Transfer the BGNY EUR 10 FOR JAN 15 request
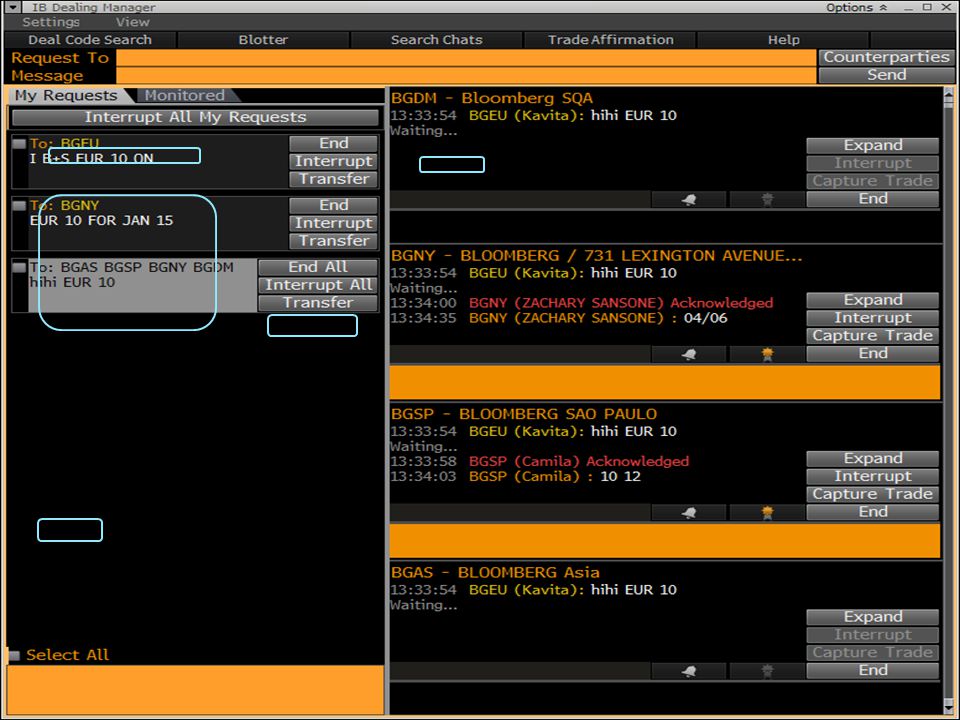This screenshot has height=720, width=960. click(x=334, y=241)
